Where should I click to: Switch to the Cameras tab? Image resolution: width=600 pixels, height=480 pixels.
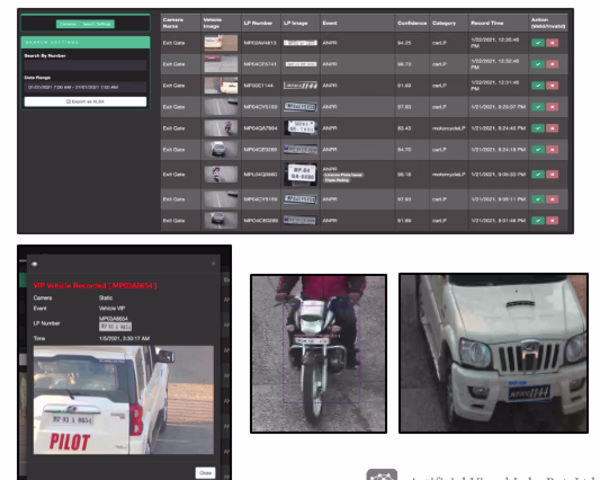coord(68,24)
